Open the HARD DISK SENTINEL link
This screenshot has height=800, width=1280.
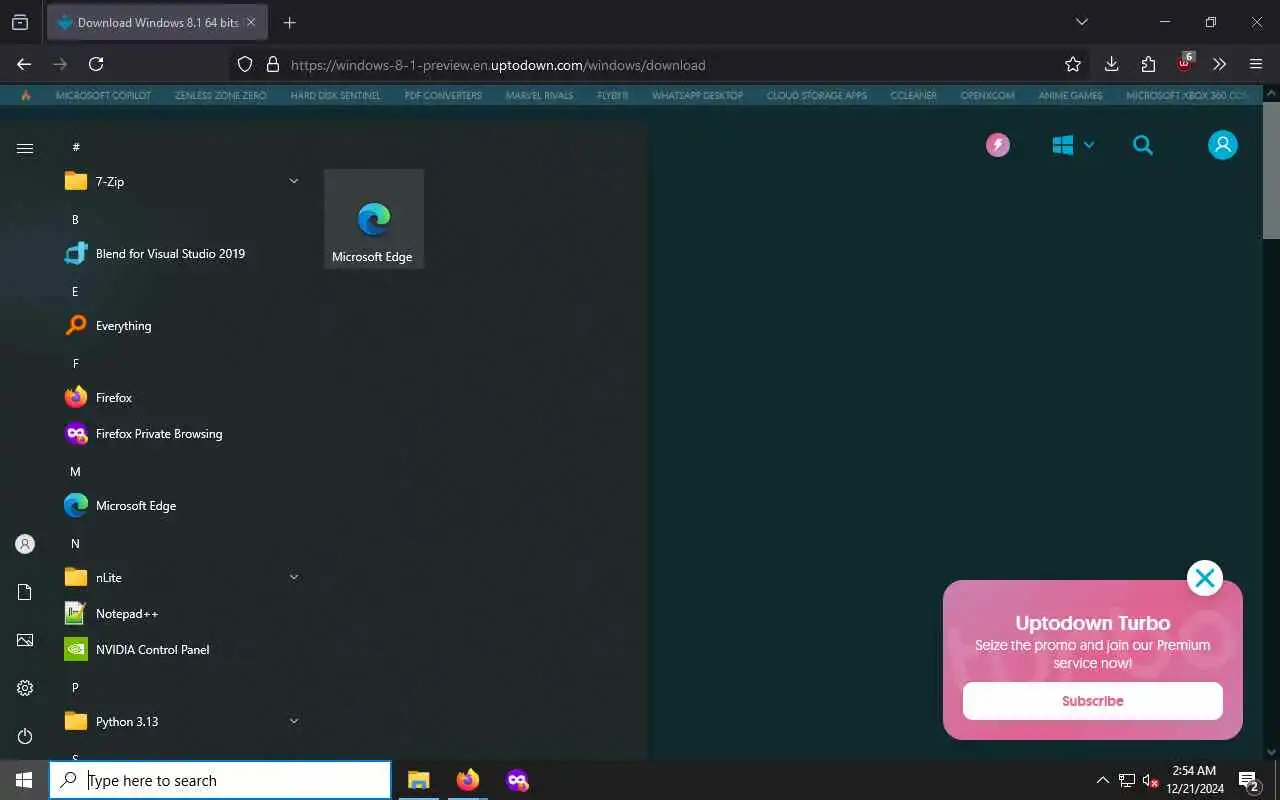click(335, 96)
